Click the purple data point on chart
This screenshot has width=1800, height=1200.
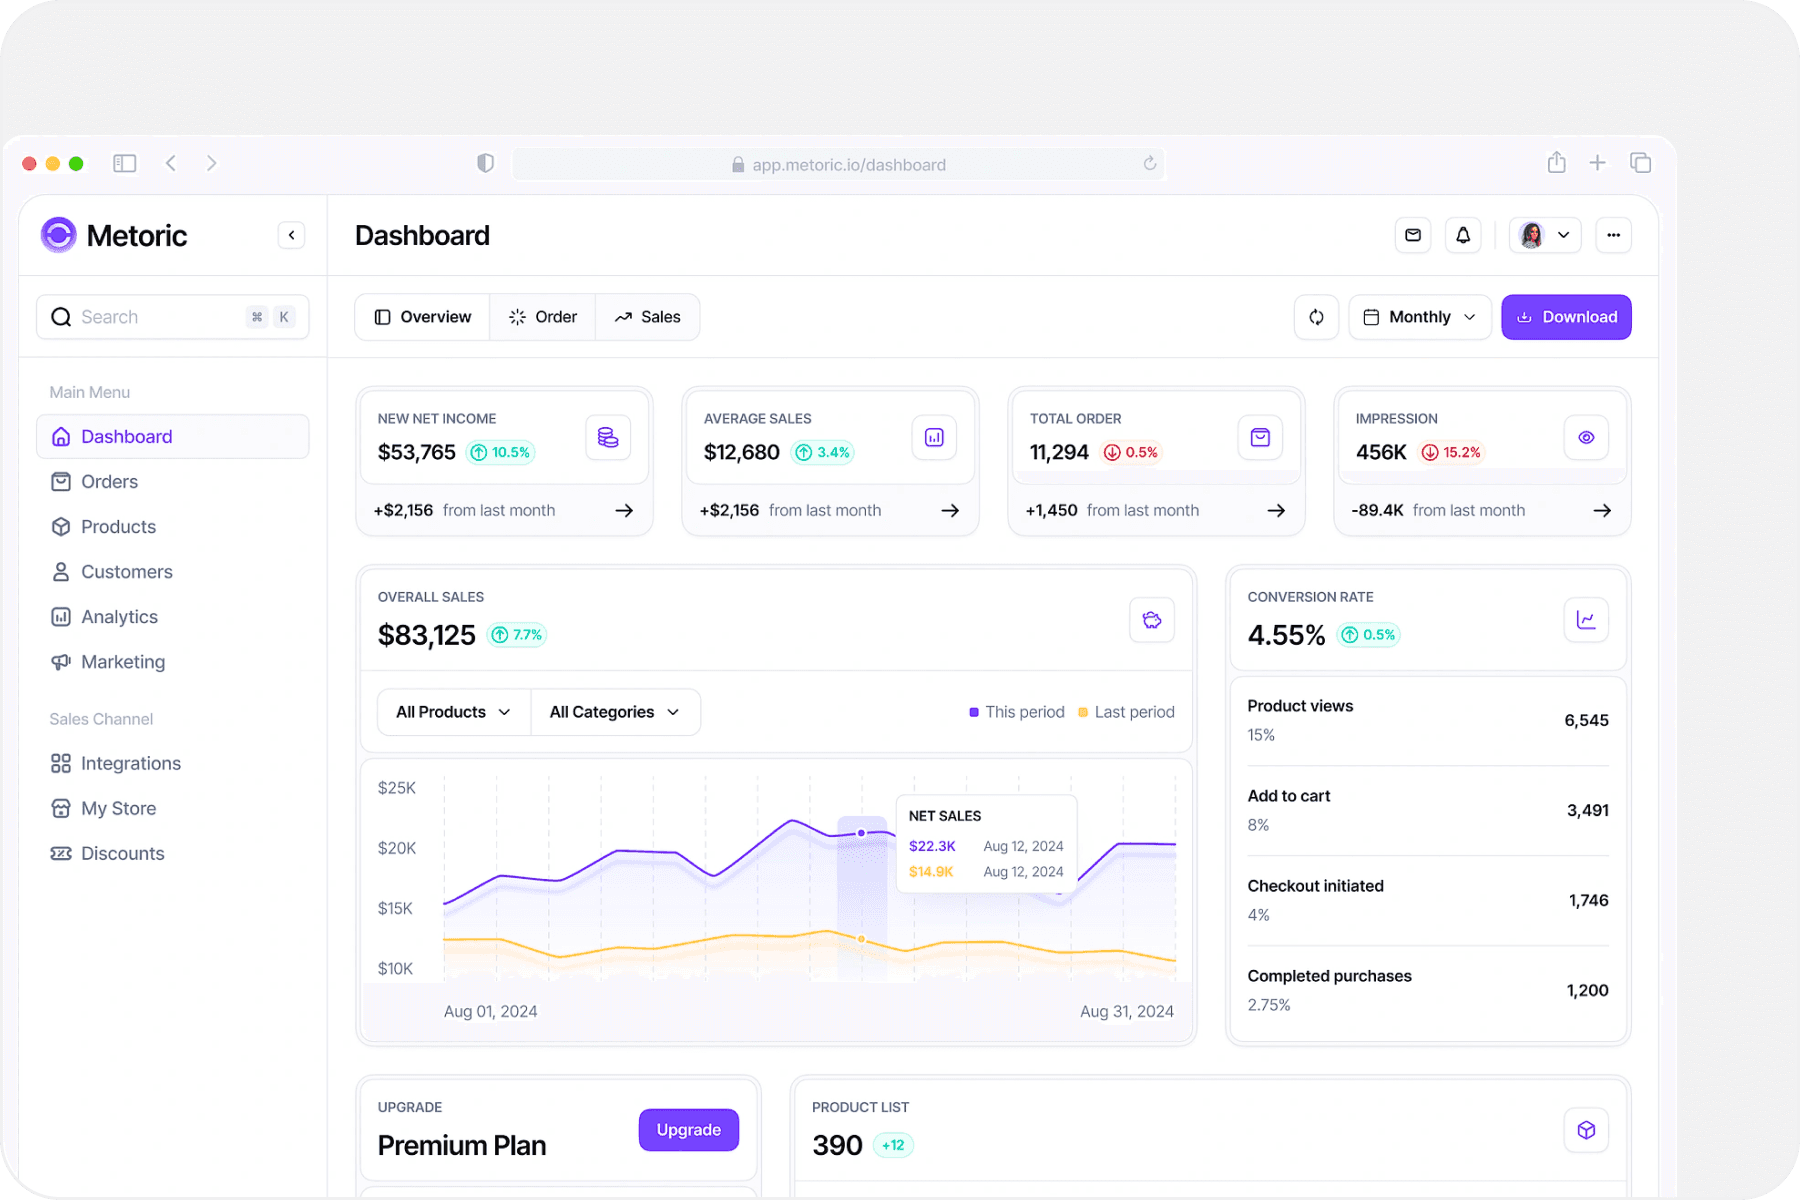click(x=861, y=833)
